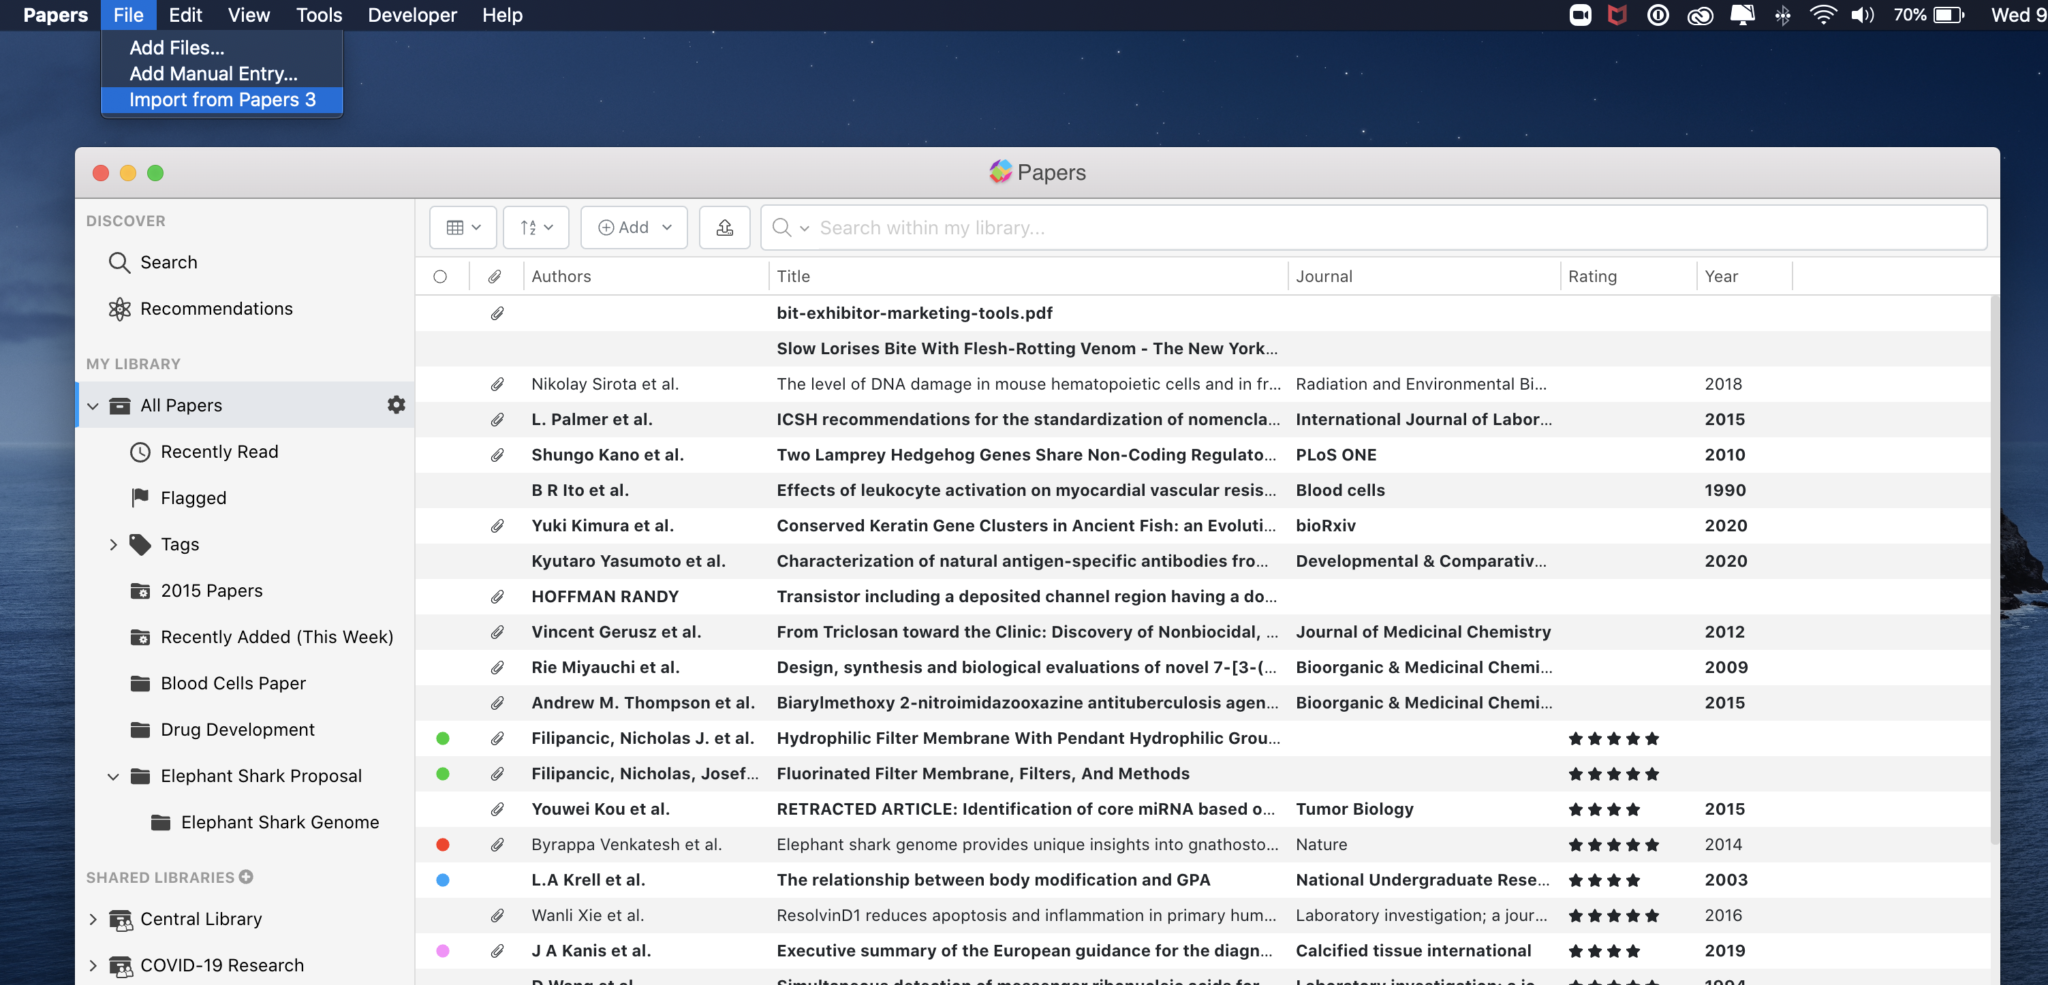Click the export/share toolbar button
2048x985 pixels.
(725, 228)
